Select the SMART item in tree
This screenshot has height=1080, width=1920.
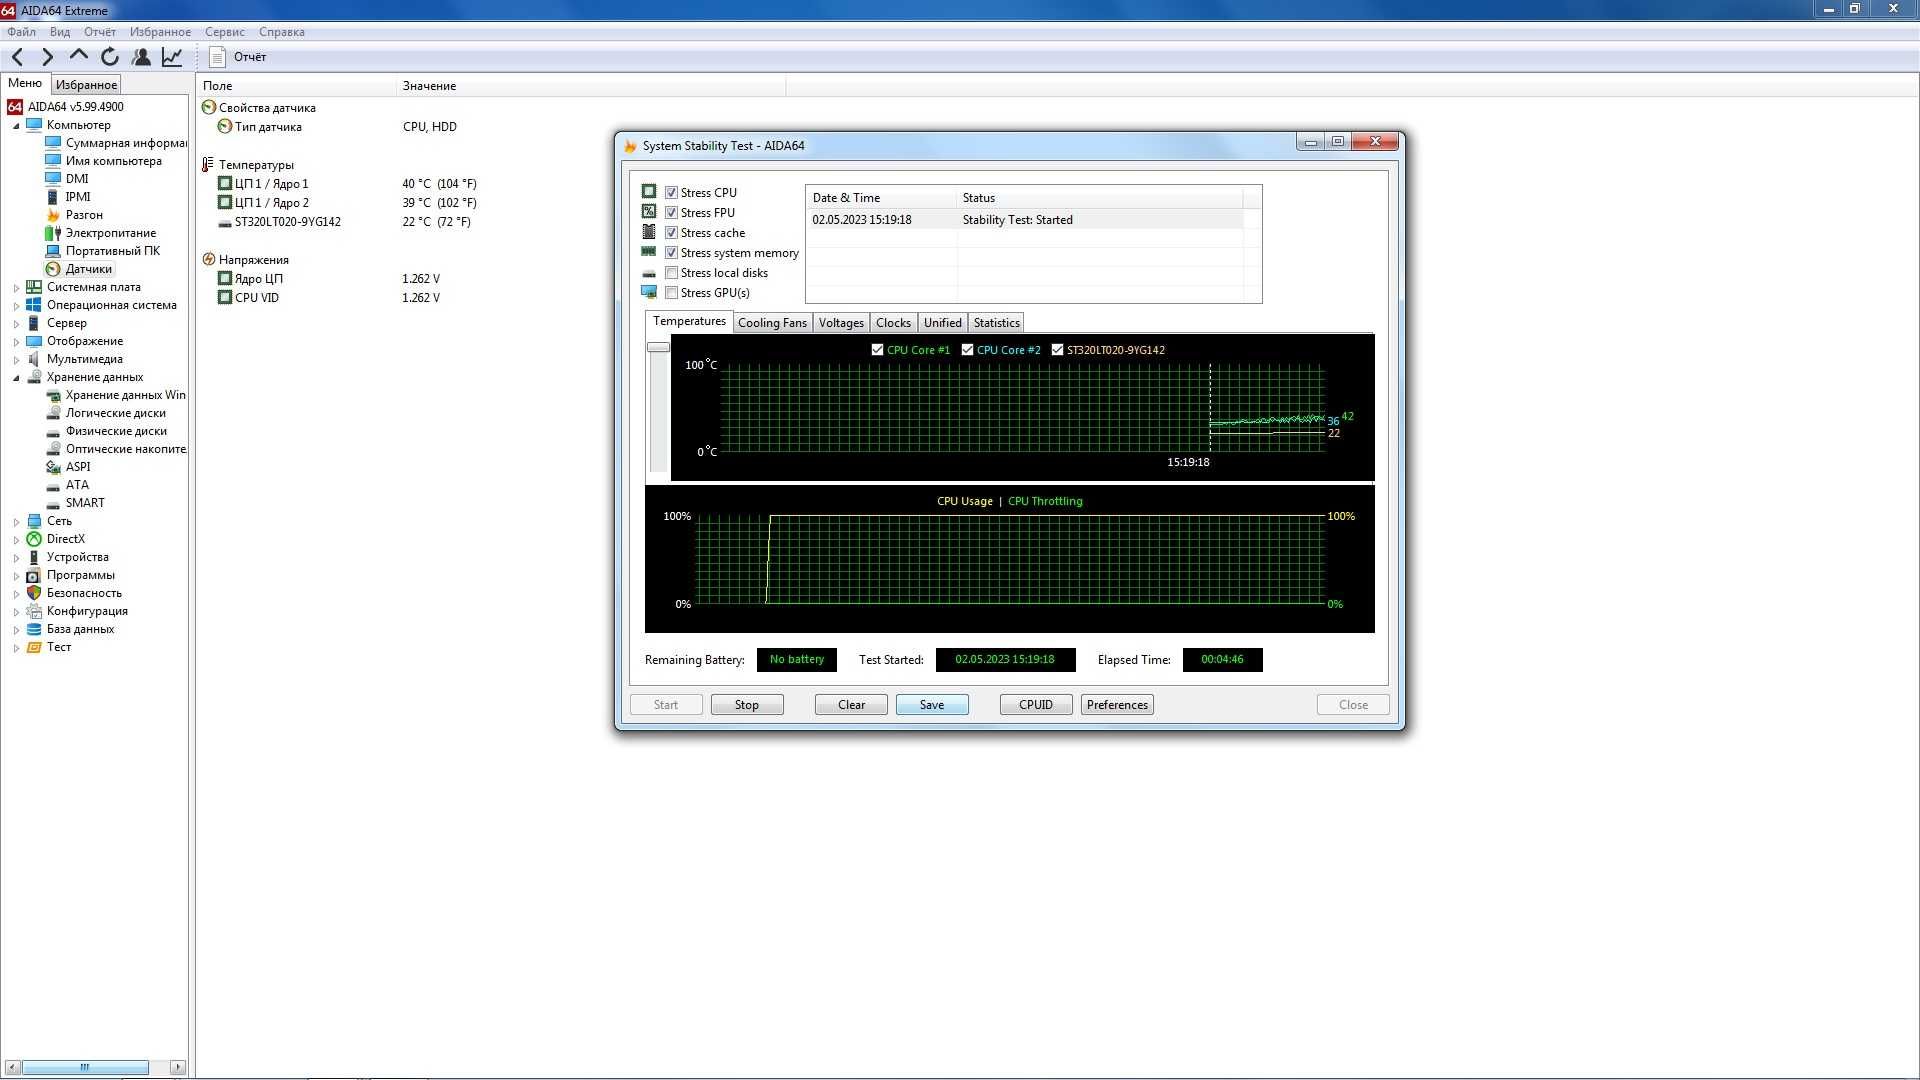(85, 503)
